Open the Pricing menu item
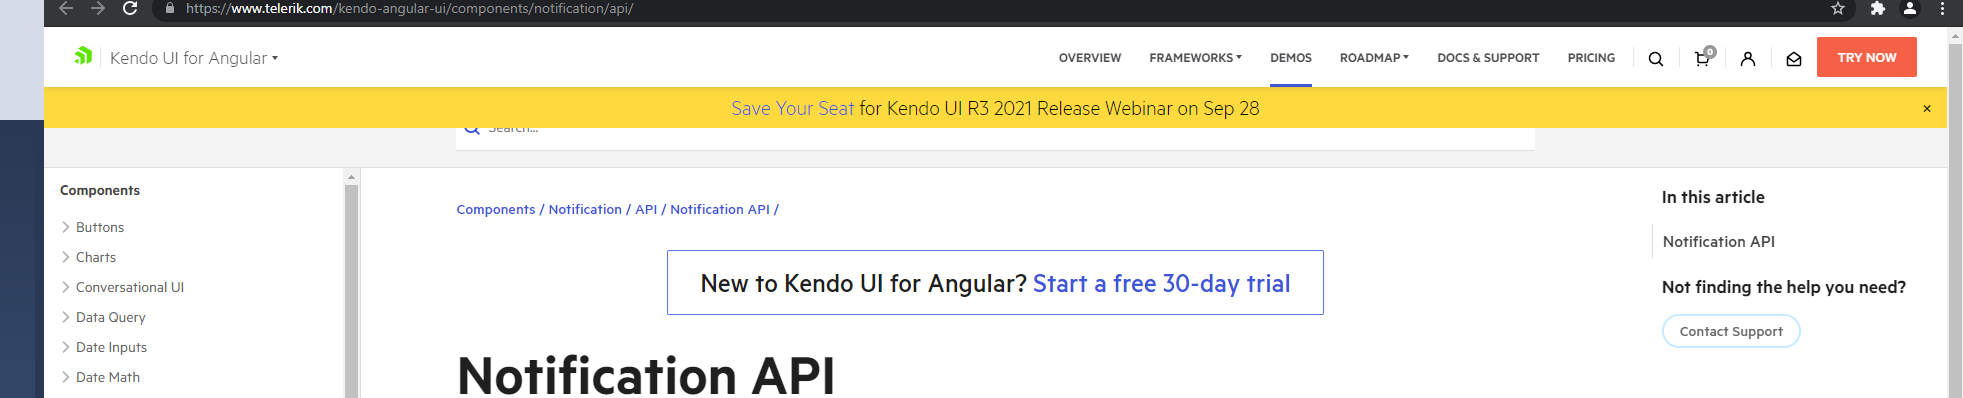This screenshot has height=398, width=1963. tap(1591, 58)
